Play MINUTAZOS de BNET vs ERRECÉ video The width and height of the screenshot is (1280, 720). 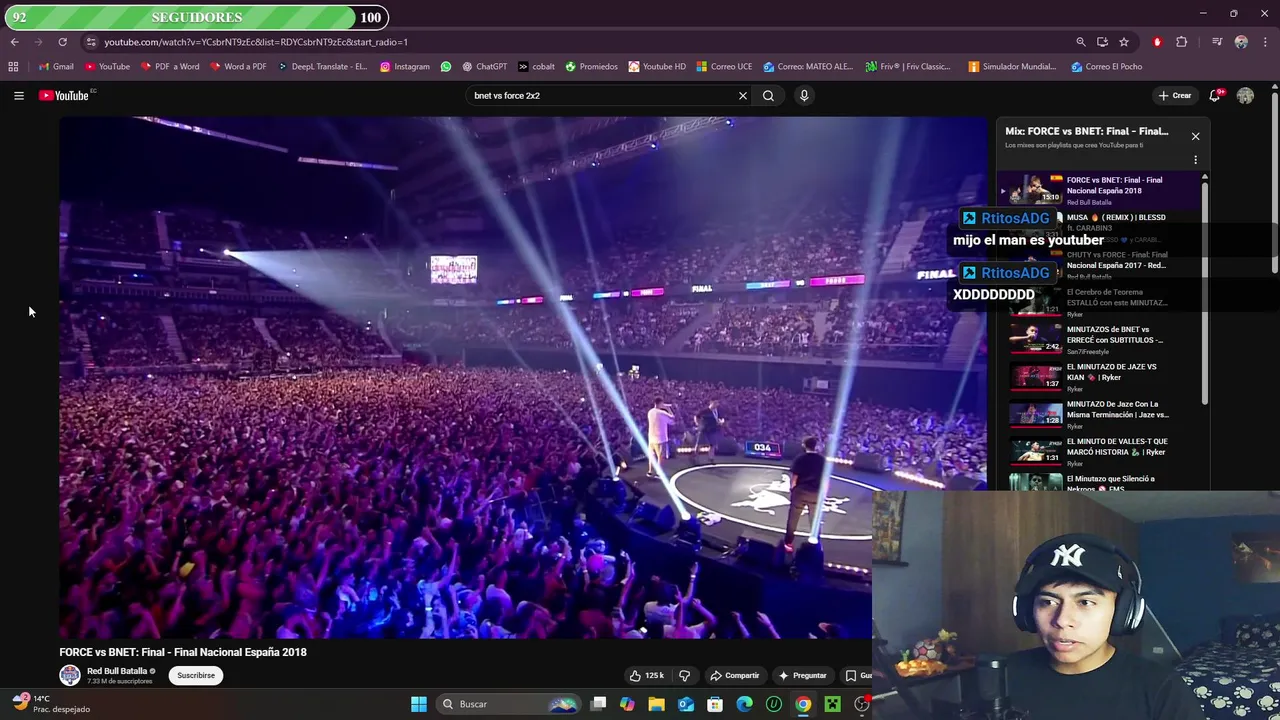tap(1099, 339)
